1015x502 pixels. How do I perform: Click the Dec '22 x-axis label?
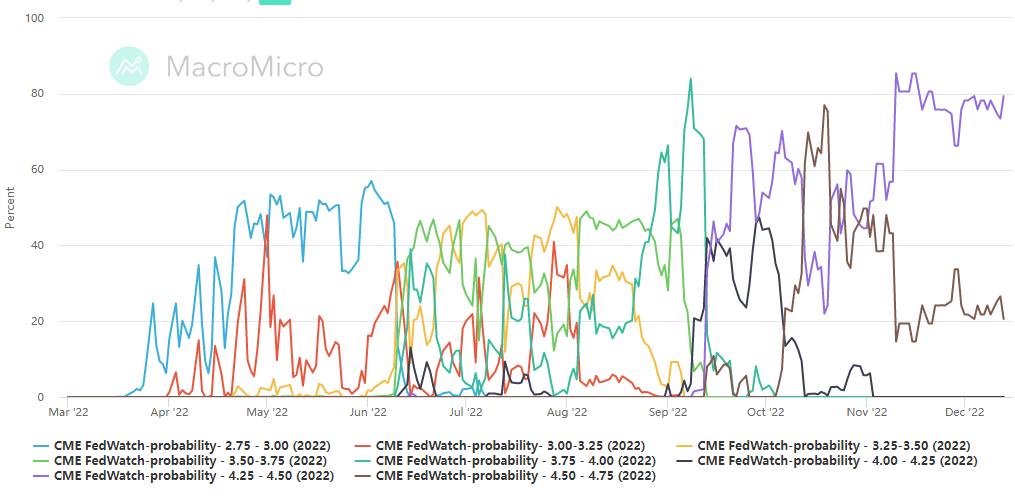pyautogui.click(x=962, y=411)
